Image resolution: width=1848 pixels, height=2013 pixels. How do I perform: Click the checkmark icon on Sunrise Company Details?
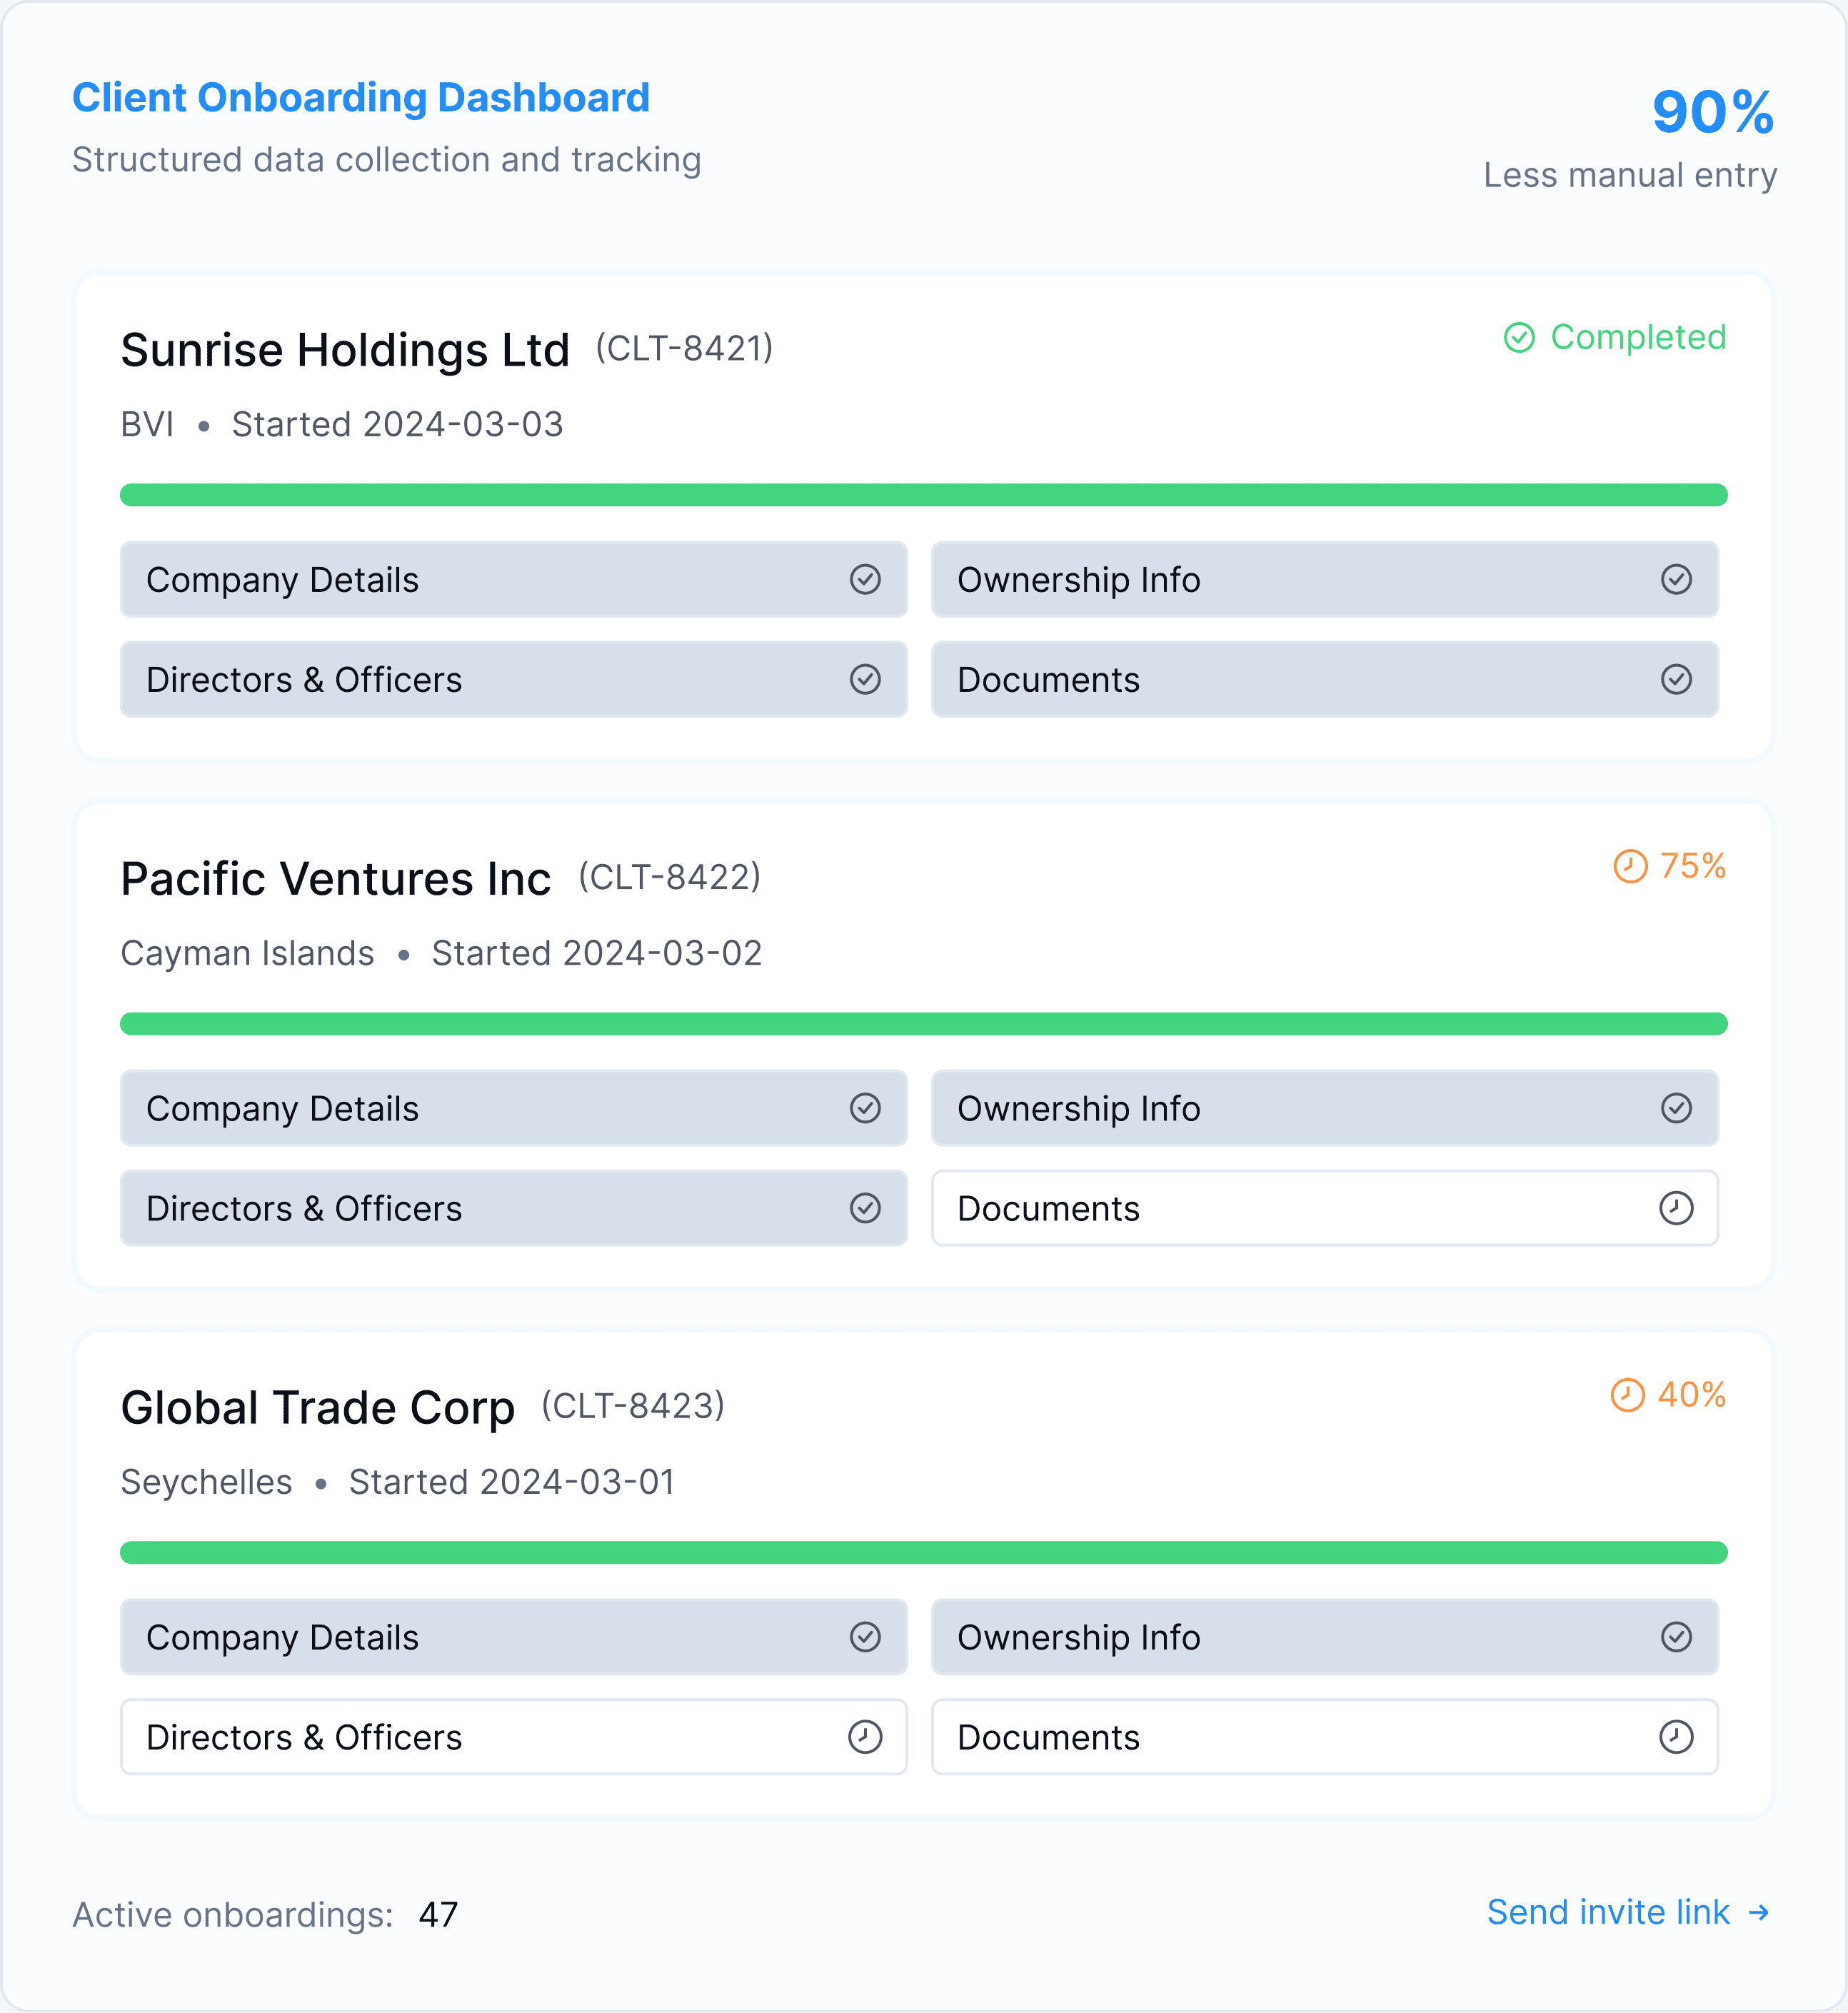866,579
